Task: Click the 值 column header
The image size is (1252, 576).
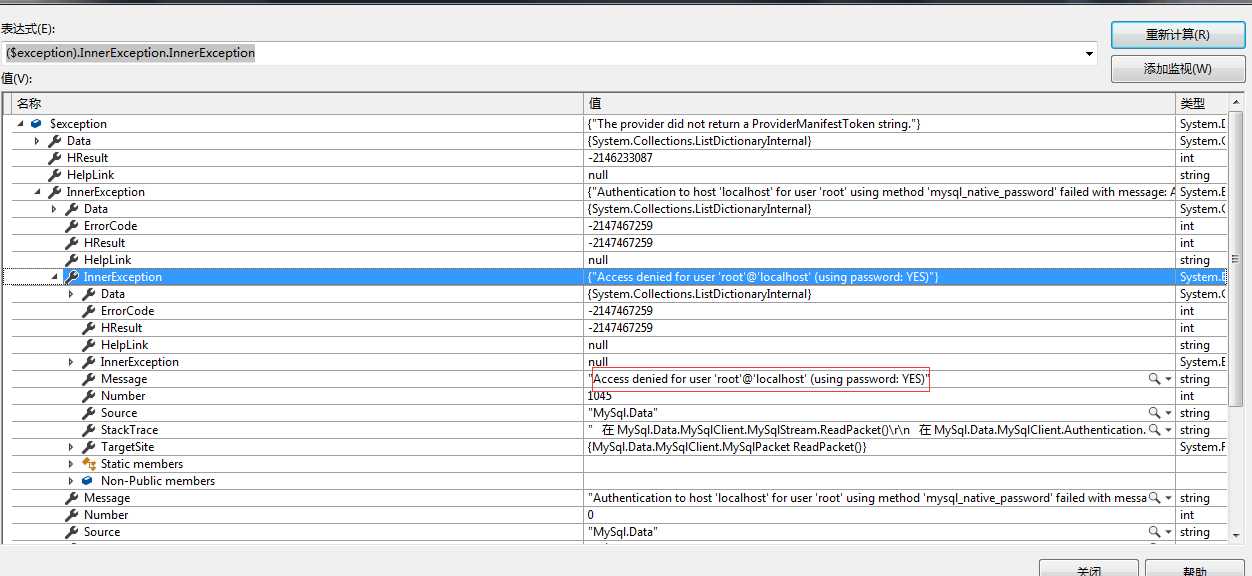Action: pyautogui.click(x=880, y=104)
